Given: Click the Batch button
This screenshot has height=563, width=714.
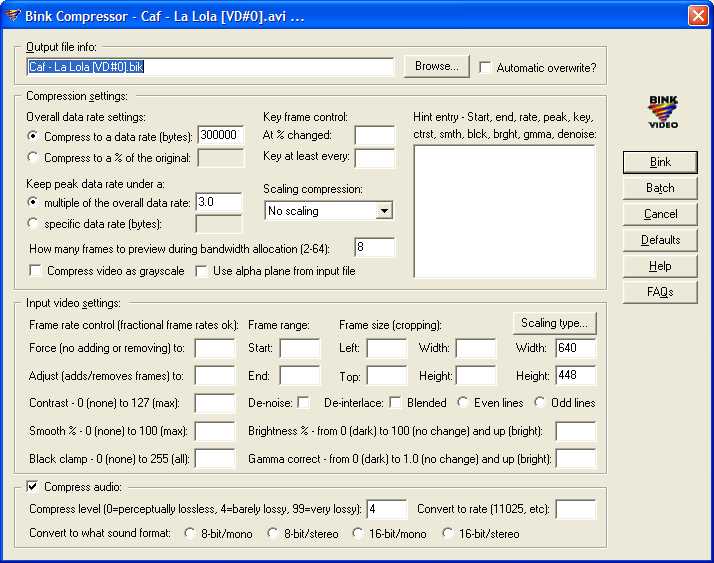Looking at the screenshot, I should click(660, 188).
